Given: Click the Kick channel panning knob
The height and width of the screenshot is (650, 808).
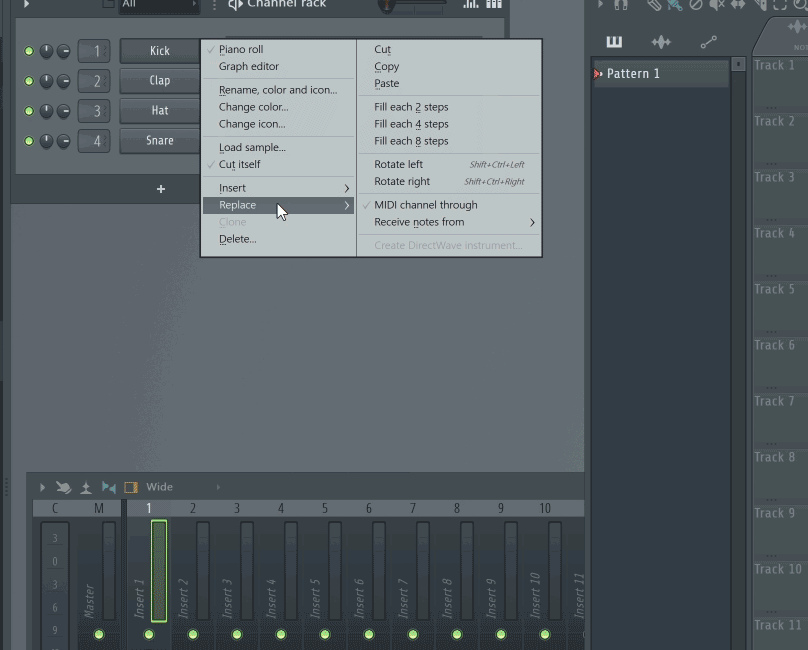Looking at the screenshot, I should point(46,51).
